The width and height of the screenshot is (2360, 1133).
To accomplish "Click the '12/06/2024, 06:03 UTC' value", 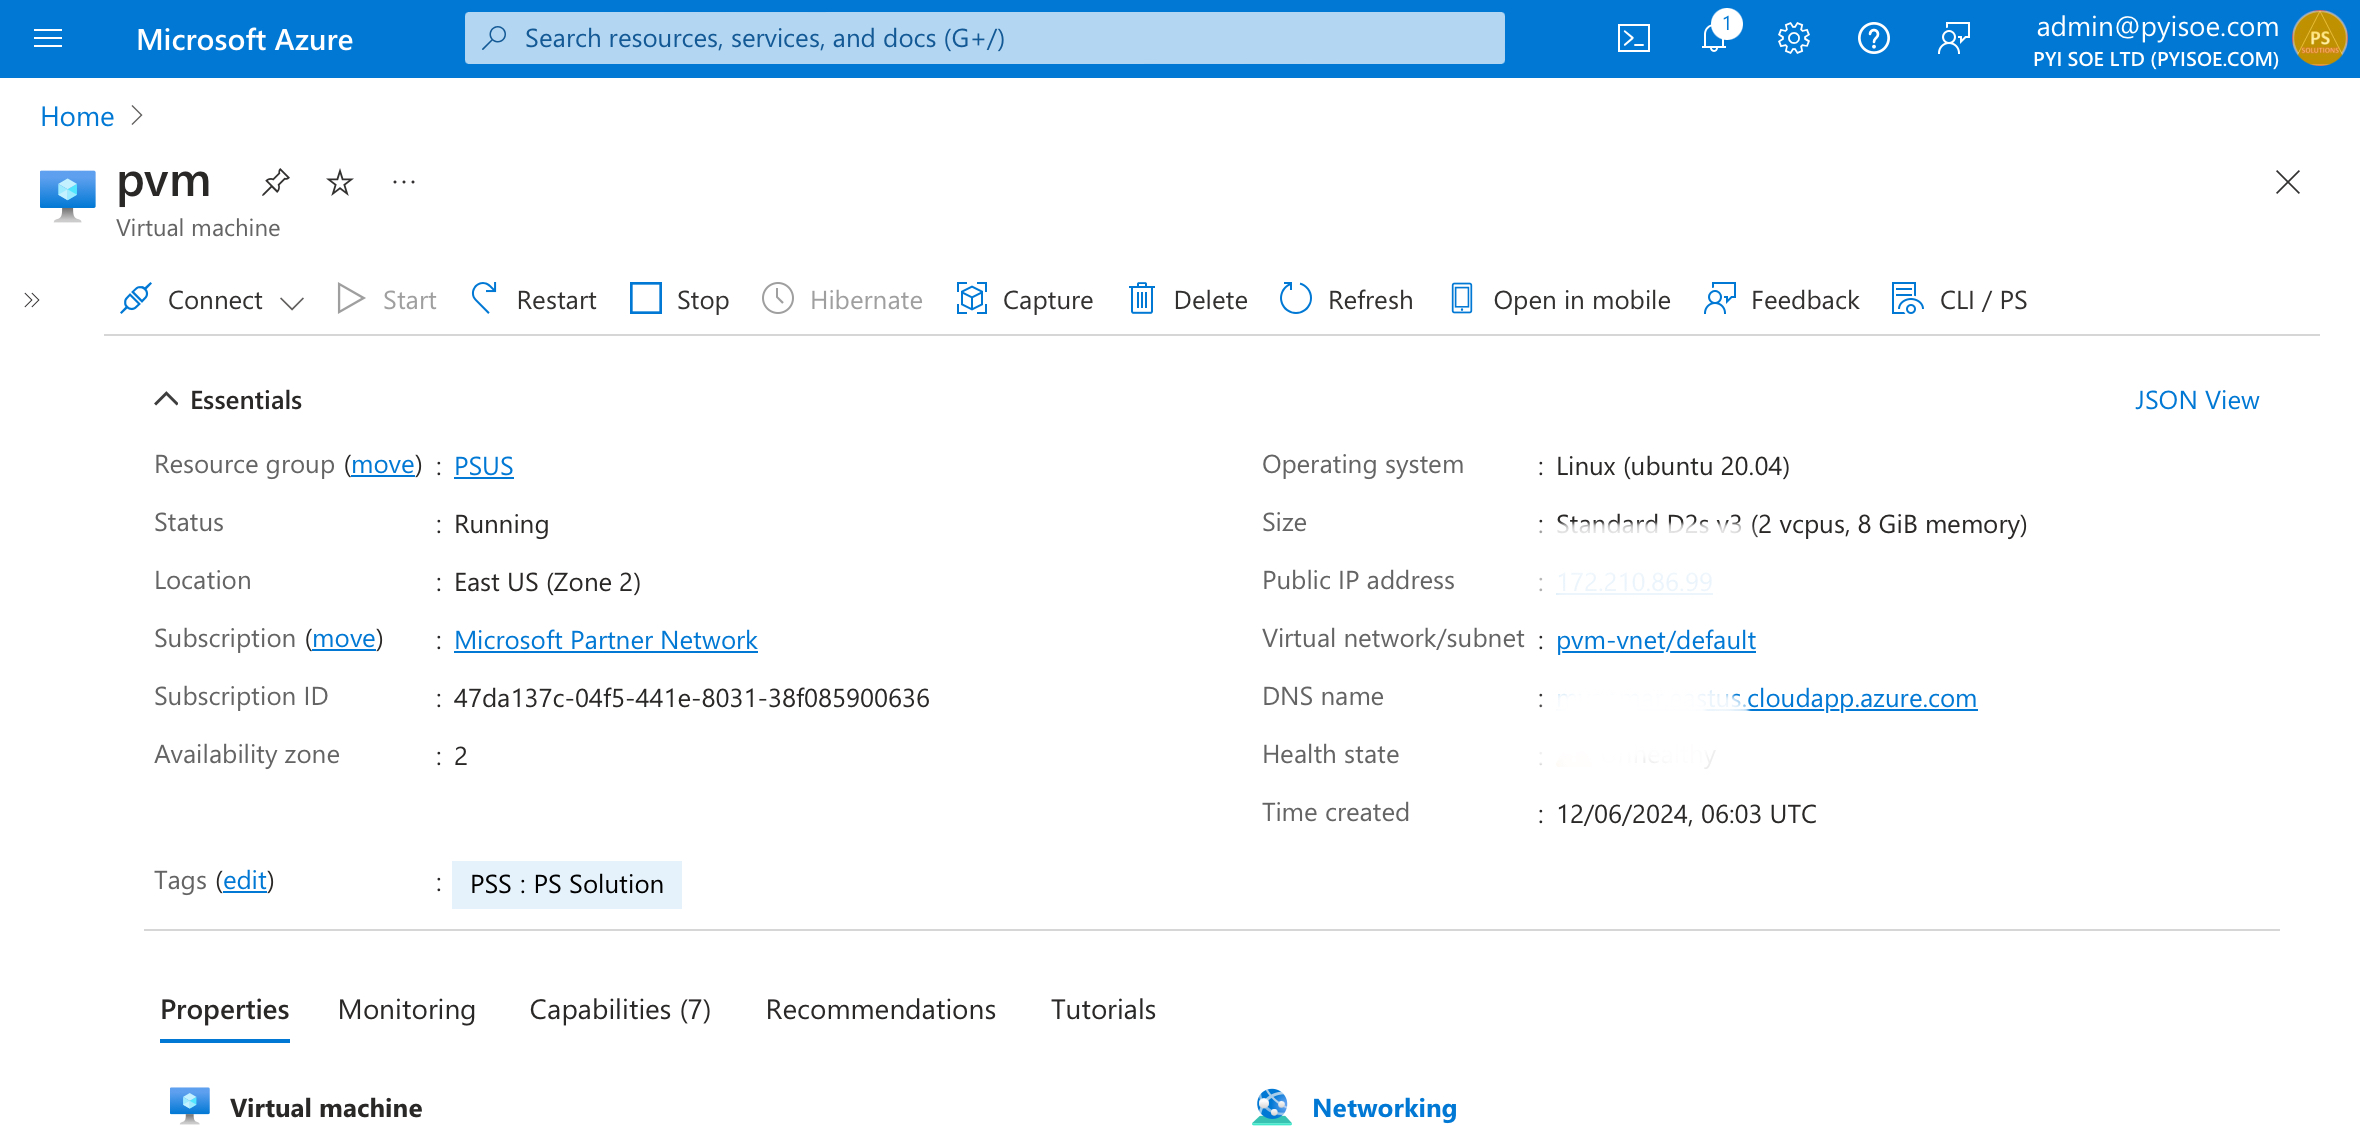I will [1686, 814].
